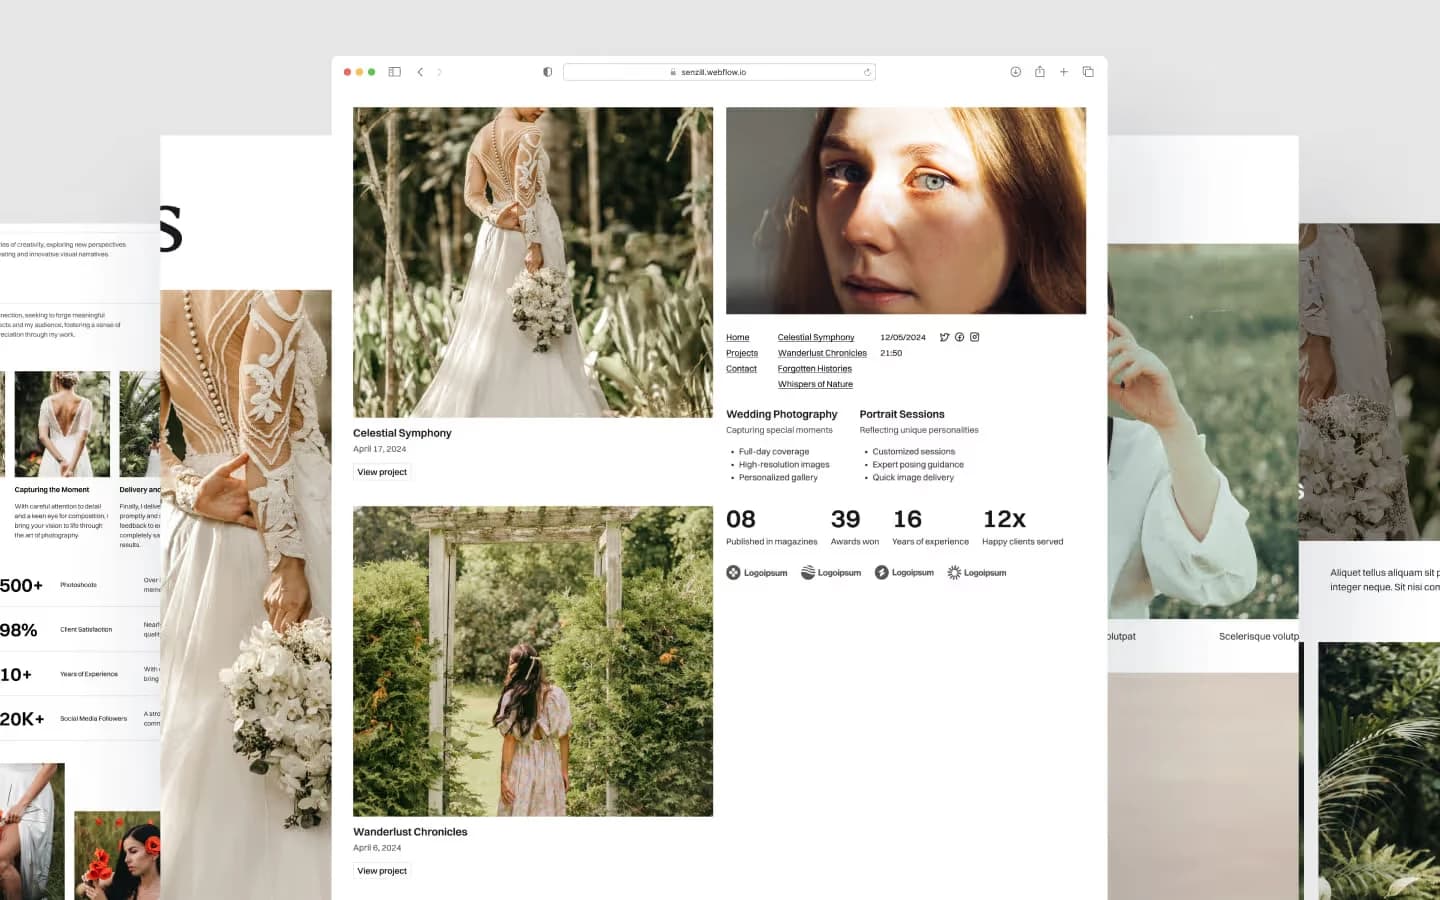The width and height of the screenshot is (1440, 900).
Task: Reload the page with the refresh icon
Action: point(867,72)
